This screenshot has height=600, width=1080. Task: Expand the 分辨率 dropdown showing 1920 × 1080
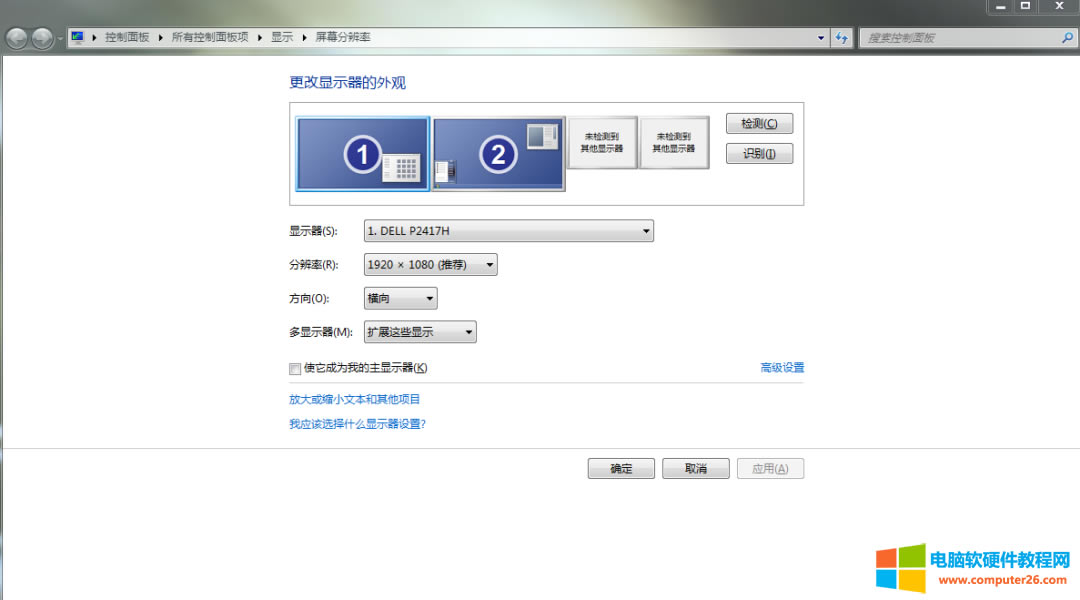click(430, 265)
